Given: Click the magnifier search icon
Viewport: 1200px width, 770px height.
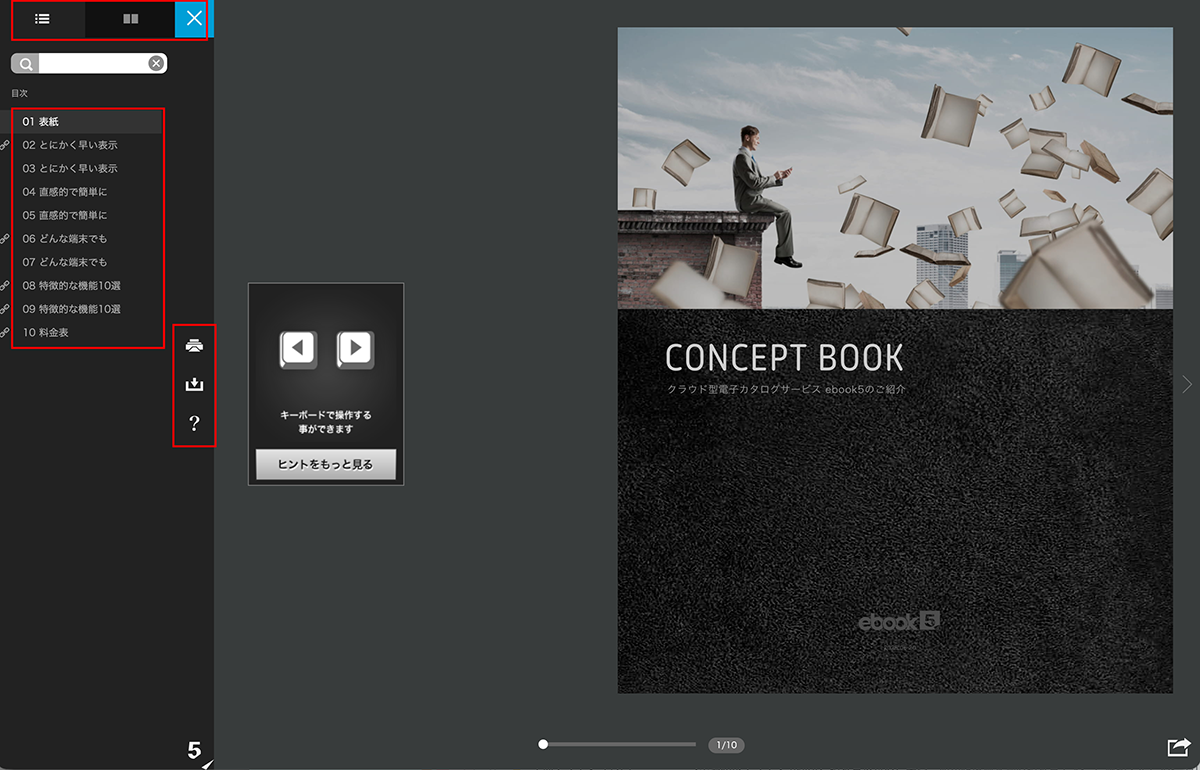Looking at the screenshot, I should pos(25,64).
